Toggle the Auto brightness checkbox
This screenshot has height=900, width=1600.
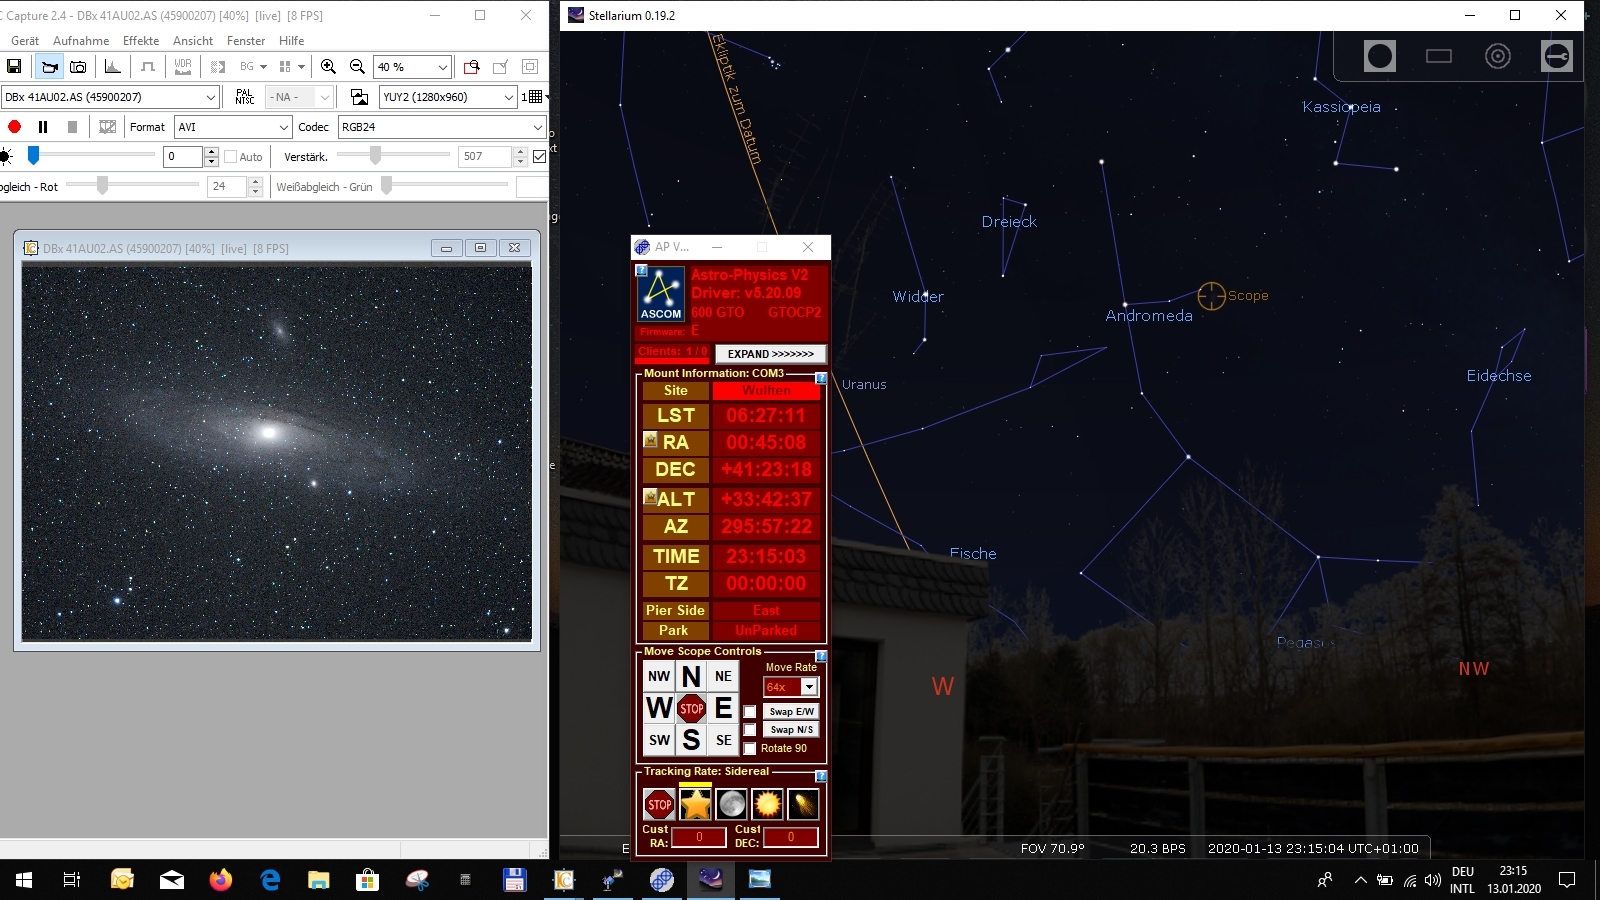[231, 157]
